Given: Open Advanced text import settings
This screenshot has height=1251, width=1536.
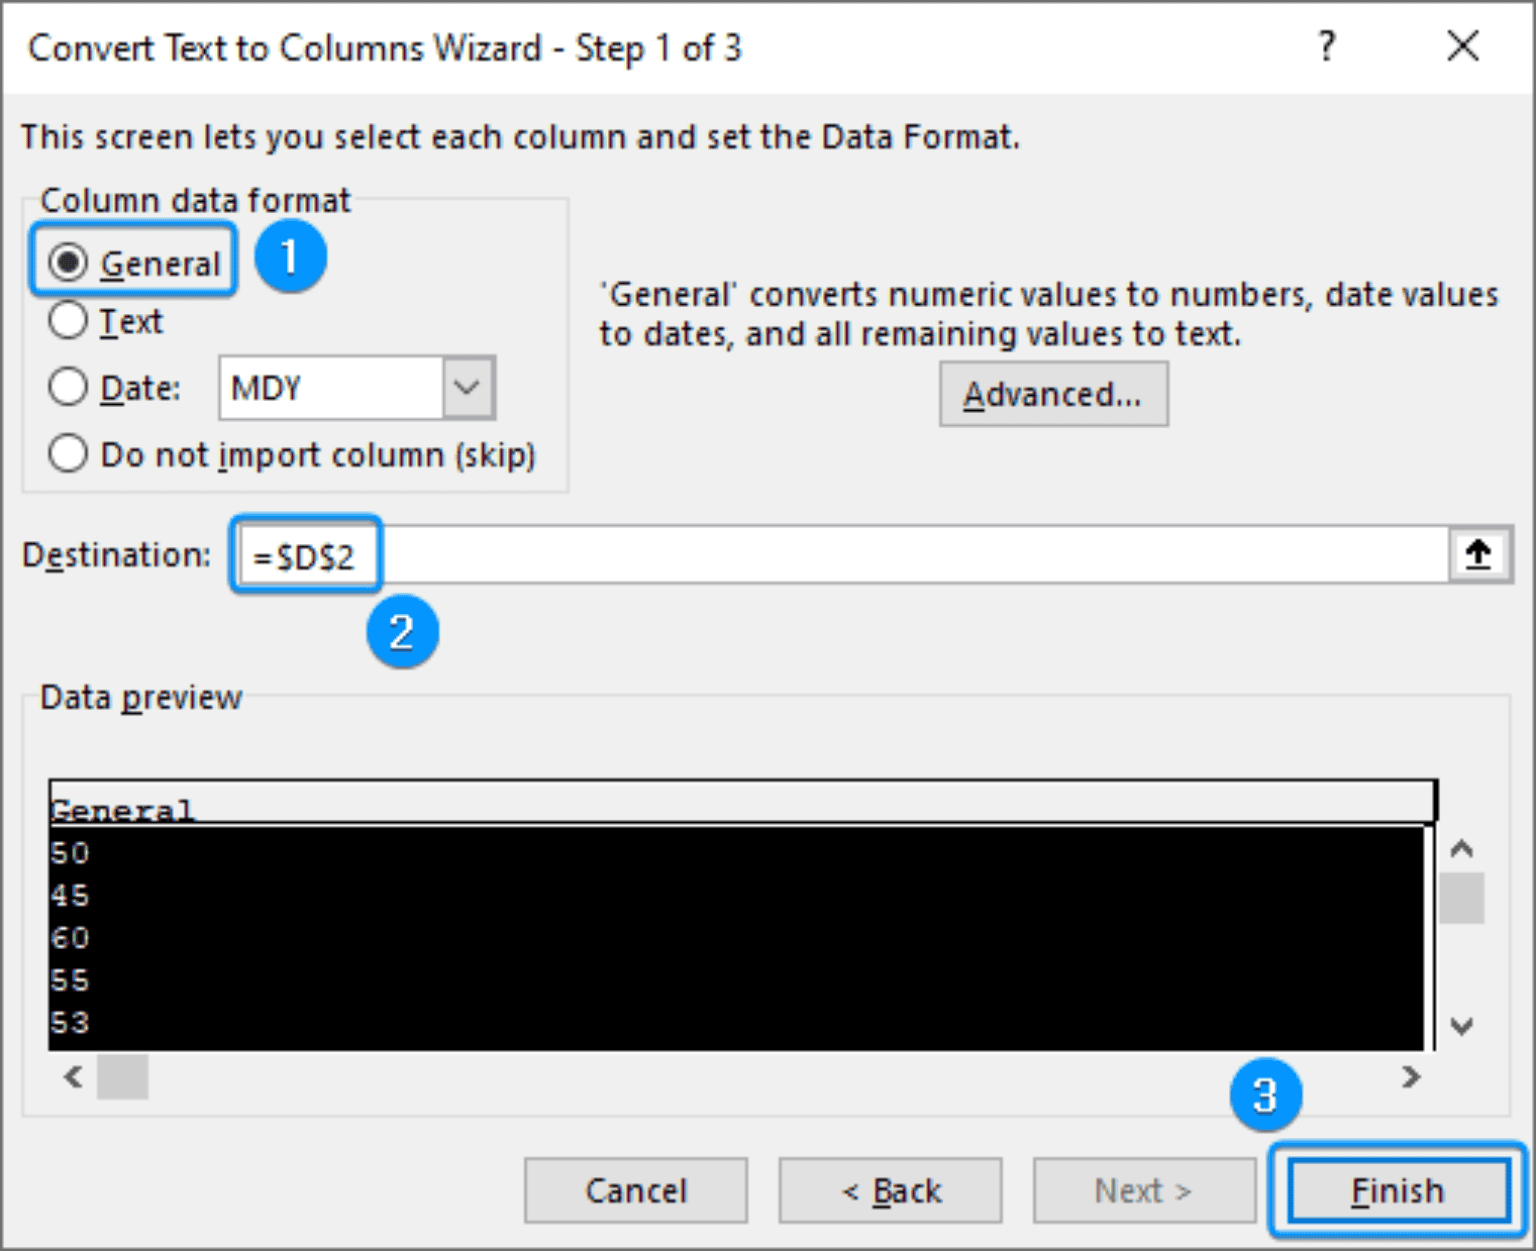Looking at the screenshot, I should pos(1053,393).
